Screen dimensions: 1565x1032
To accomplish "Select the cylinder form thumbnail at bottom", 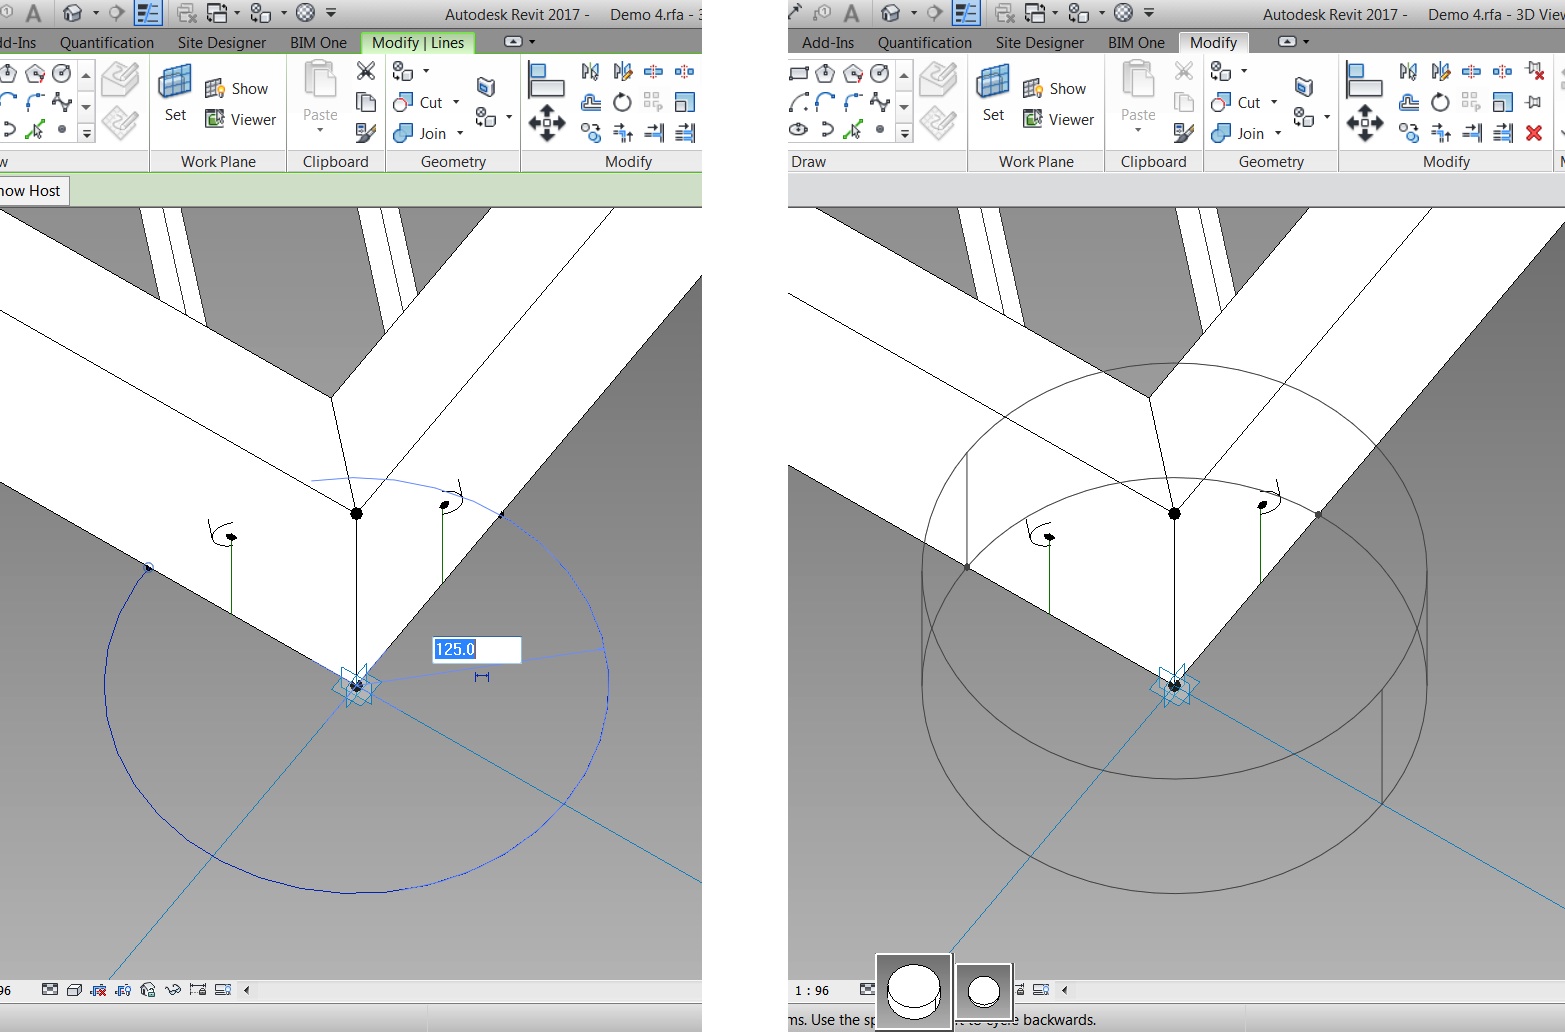I will click(x=911, y=990).
